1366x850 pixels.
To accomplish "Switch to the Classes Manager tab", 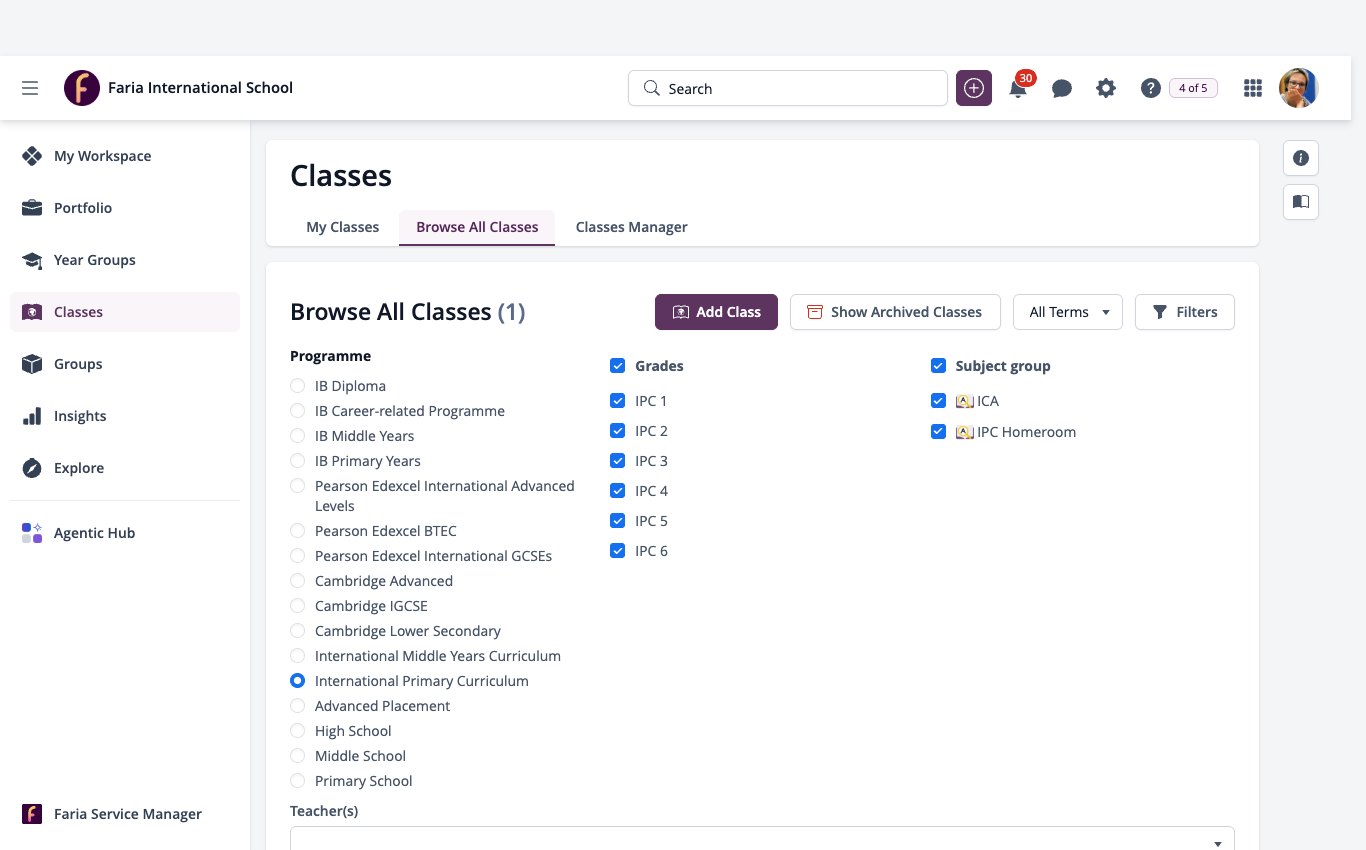I will 632,227.
